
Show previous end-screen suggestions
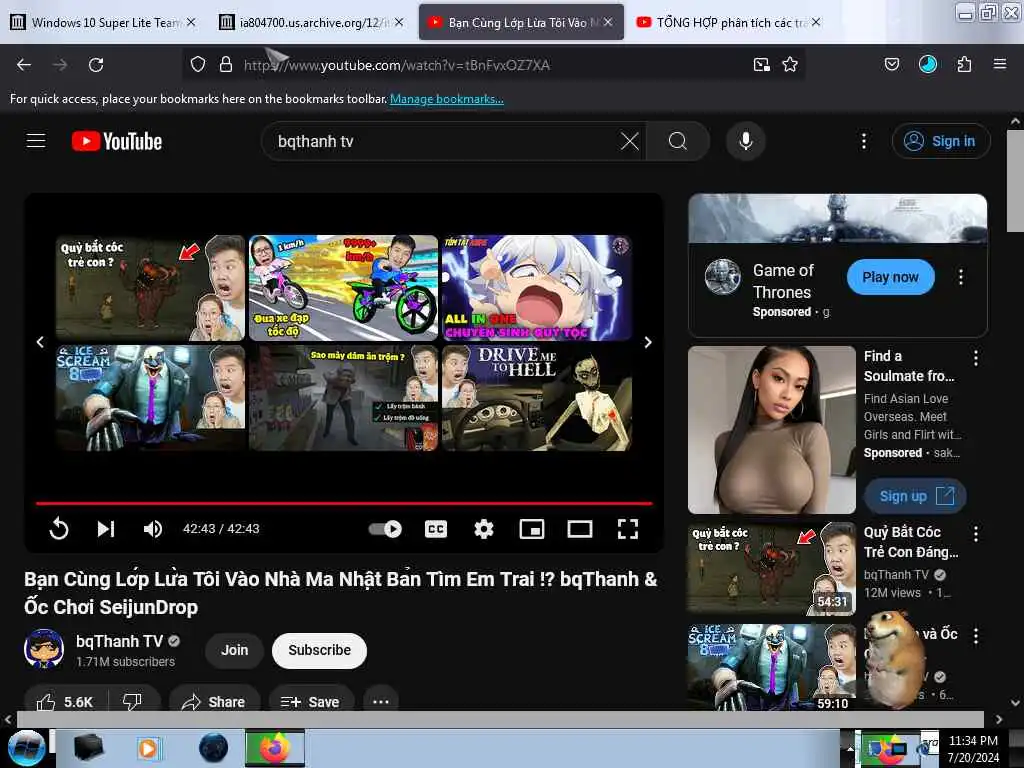(x=40, y=342)
